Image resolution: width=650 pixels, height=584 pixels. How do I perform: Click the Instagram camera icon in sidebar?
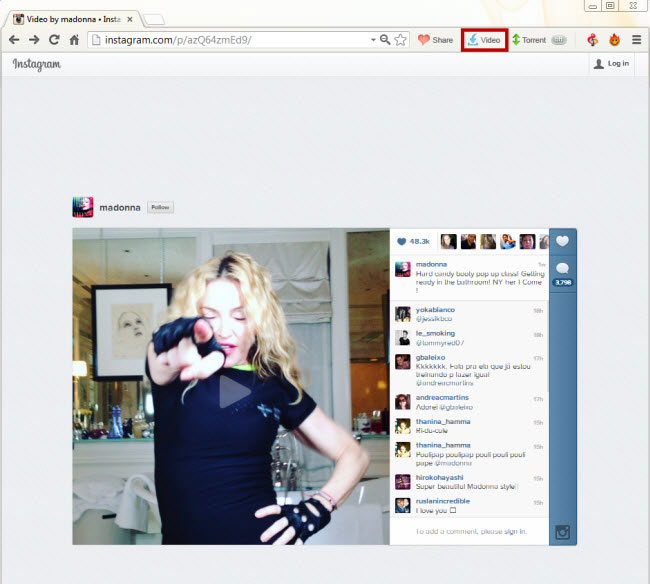click(x=563, y=532)
